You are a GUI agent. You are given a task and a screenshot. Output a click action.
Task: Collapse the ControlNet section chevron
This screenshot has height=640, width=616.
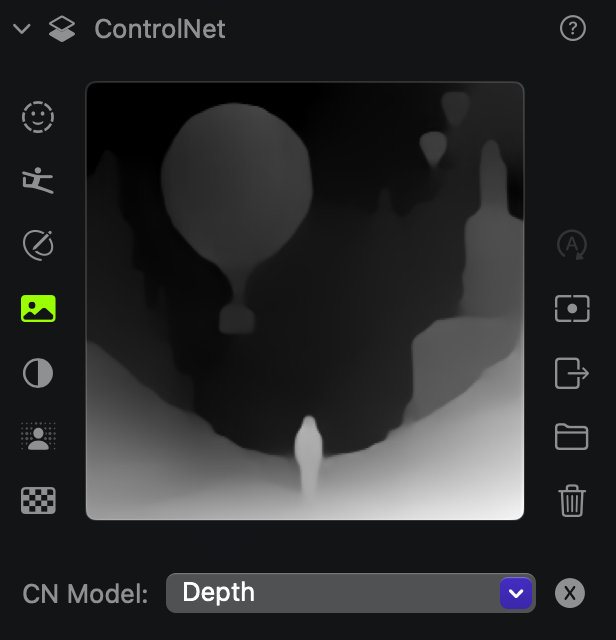coord(22,29)
